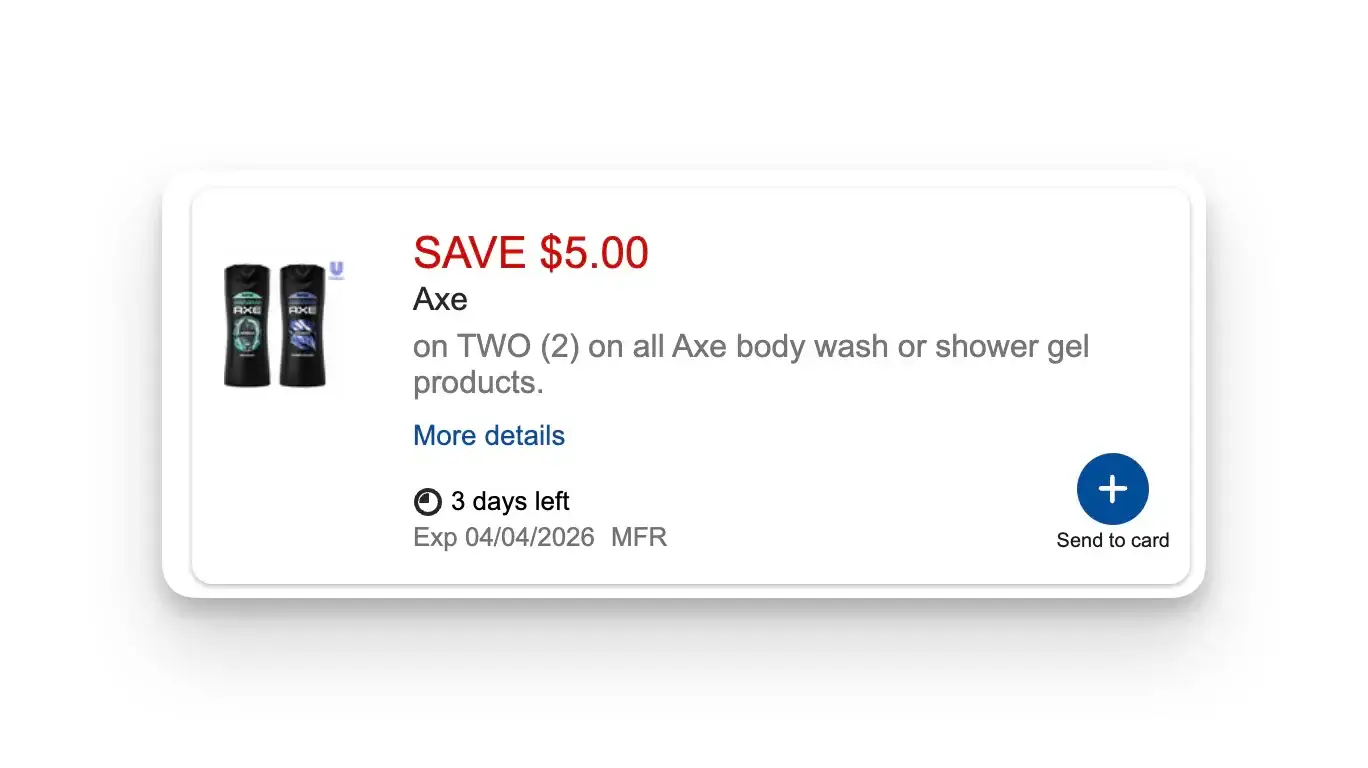Click the Axe brand name

(440, 299)
